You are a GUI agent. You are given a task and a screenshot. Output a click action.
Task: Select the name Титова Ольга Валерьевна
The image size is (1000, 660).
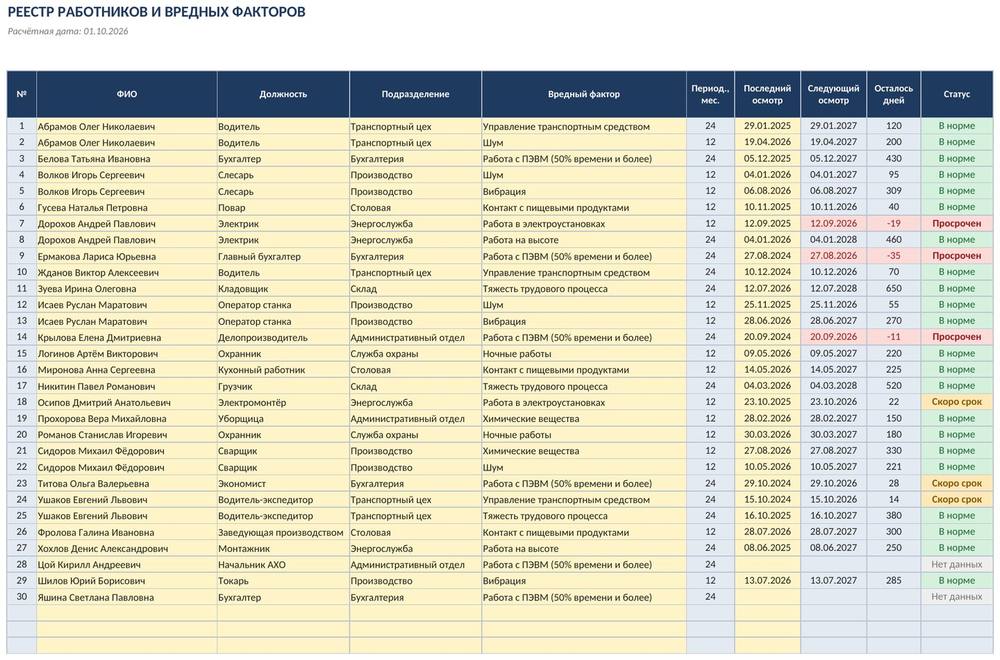(x=93, y=483)
